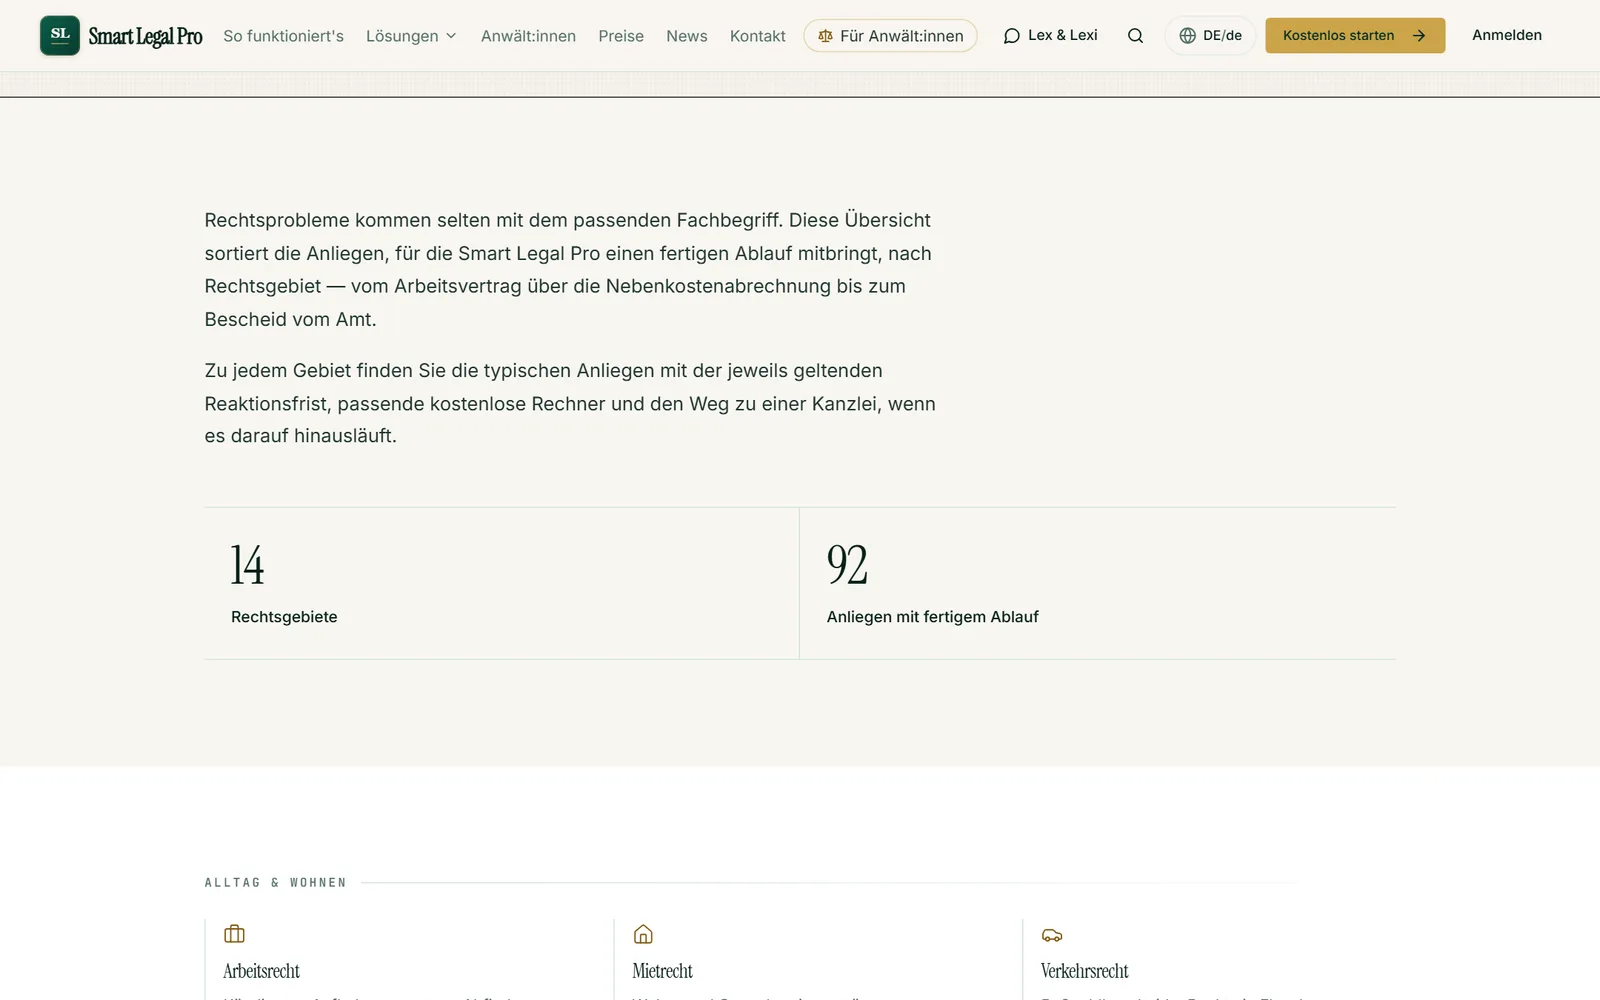Open the Arbeitsrecht card title
The height and width of the screenshot is (1000, 1600).
261,971
